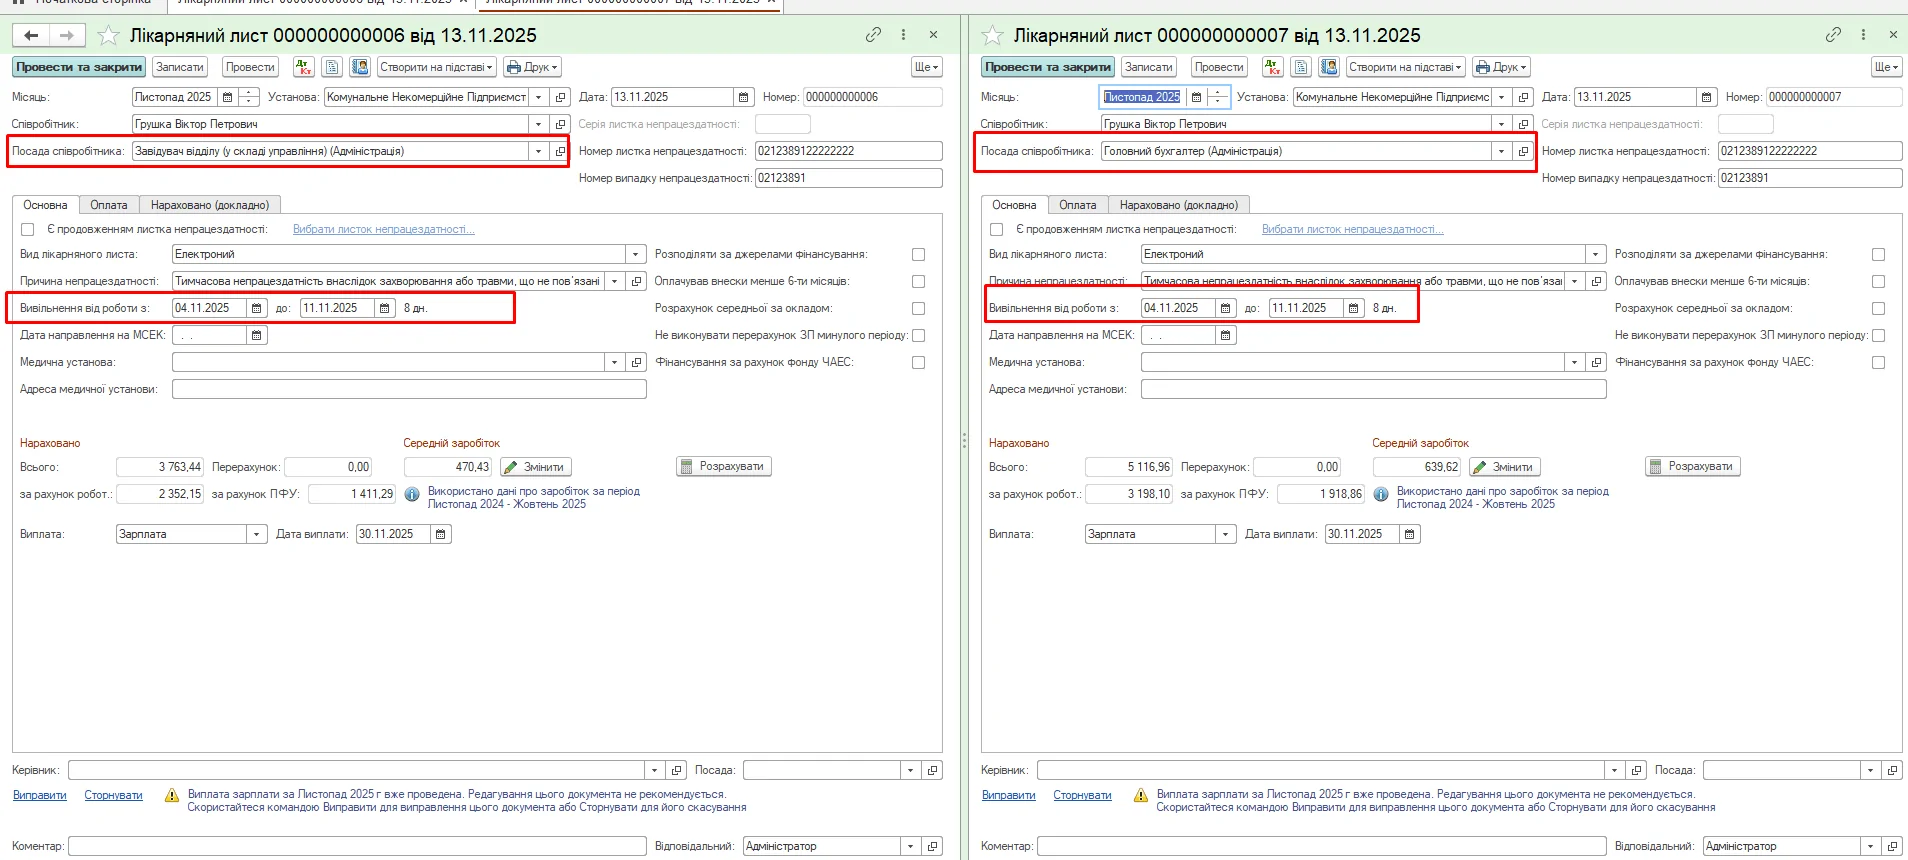Viewport: 1908px width, 860px height.
Task: Enable 'Розподіляти за джерелами фінансування' in left window
Action: (918, 254)
